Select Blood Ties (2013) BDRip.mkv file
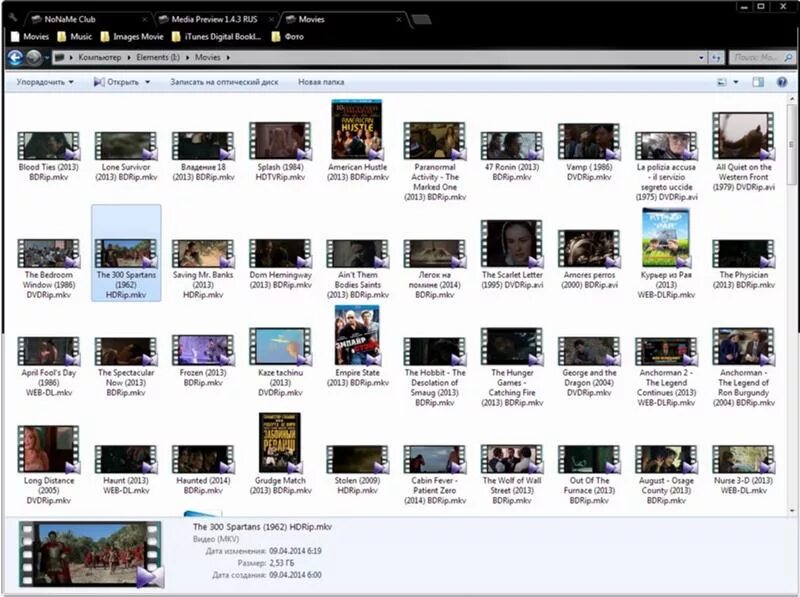800x597 pixels. [x=48, y=156]
